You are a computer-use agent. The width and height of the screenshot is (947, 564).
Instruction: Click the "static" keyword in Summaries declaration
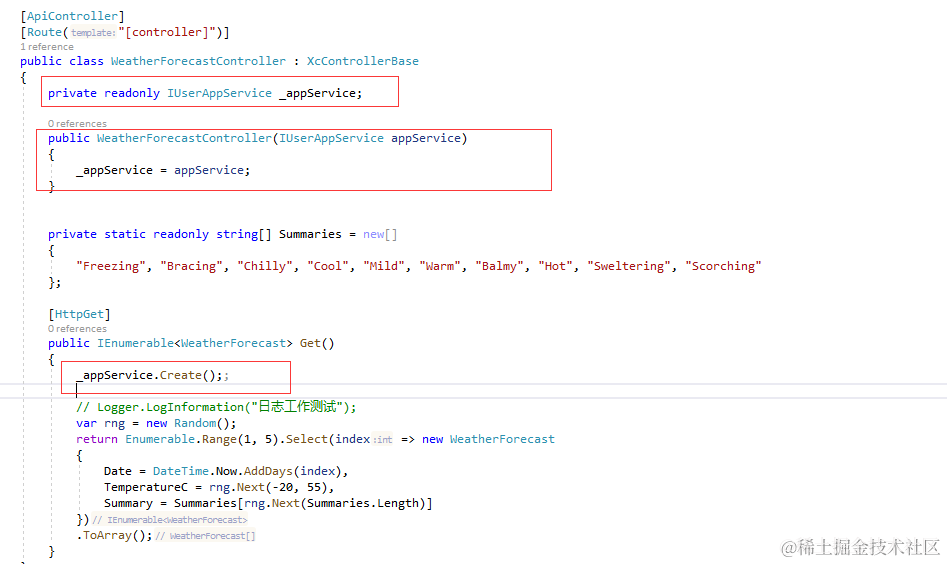tap(125, 234)
